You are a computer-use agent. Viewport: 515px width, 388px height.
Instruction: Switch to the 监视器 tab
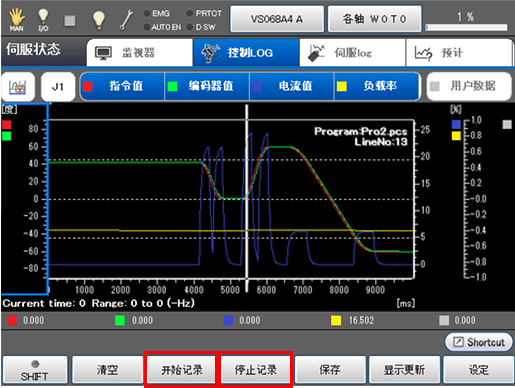140,53
